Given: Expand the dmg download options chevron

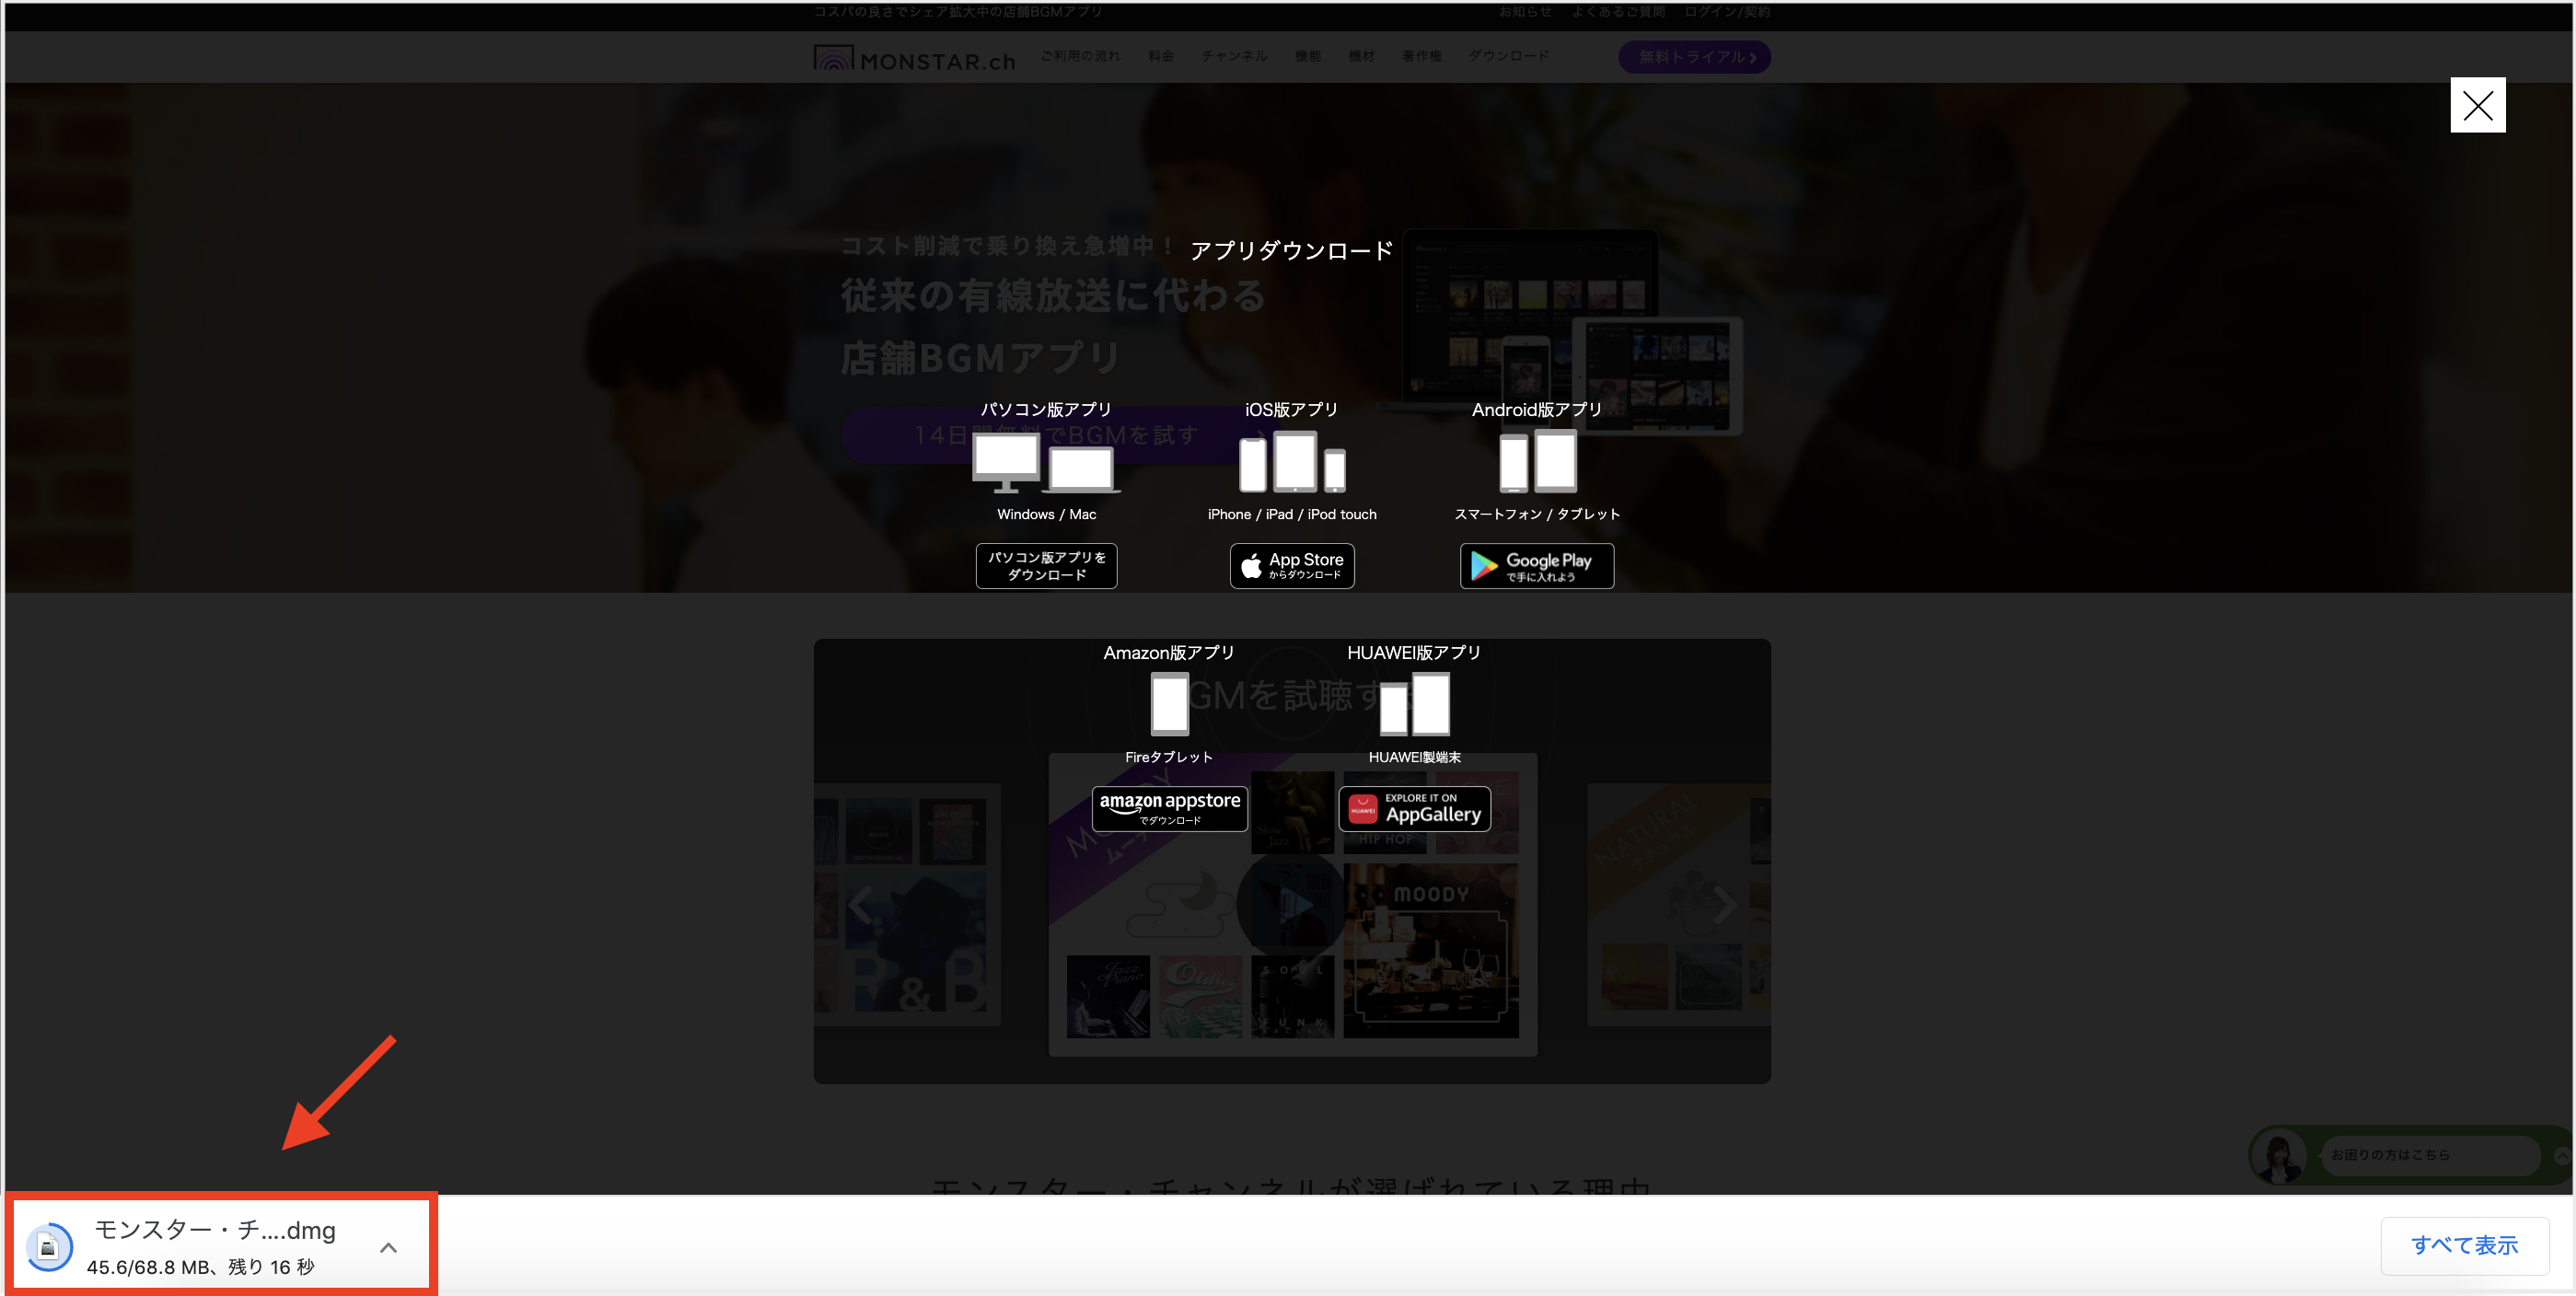Looking at the screenshot, I should (388, 1247).
